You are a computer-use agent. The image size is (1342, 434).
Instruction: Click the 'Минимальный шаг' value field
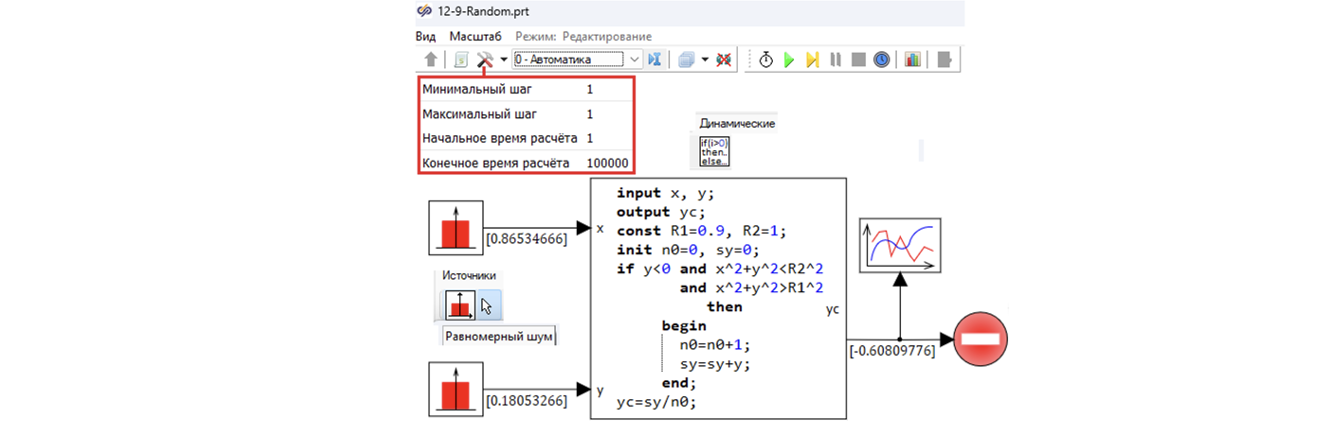coord(590,89)
